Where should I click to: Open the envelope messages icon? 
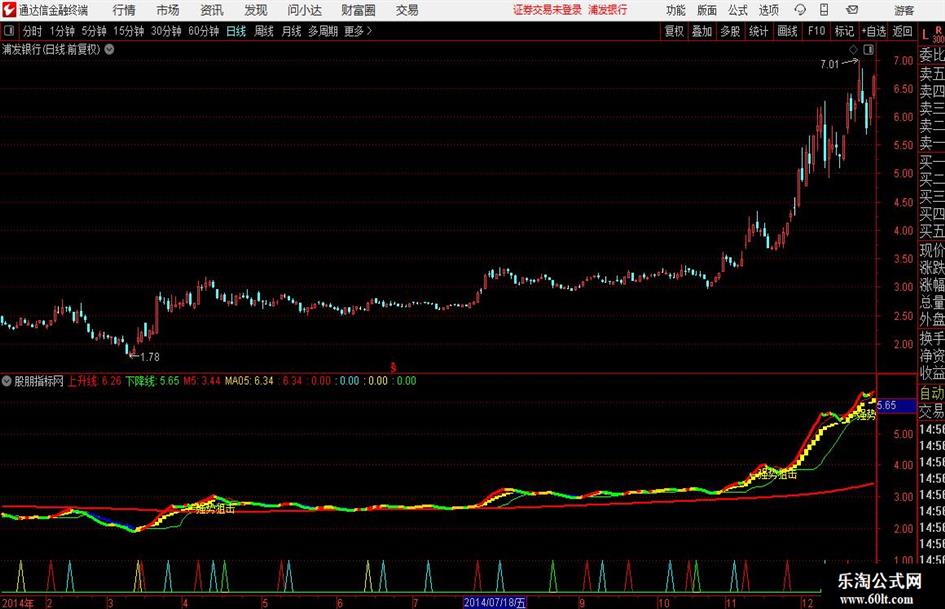tap(852, 10)
